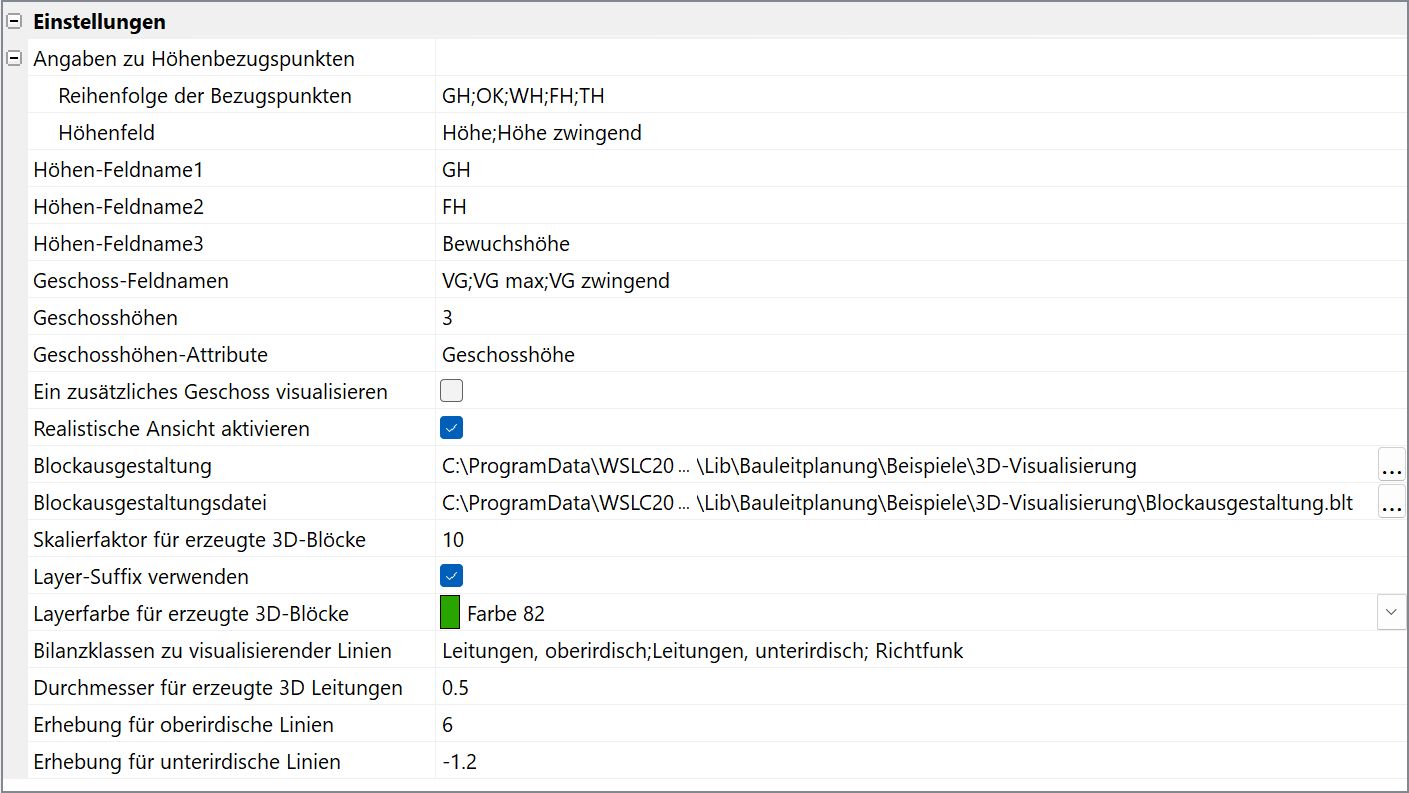Select the Höhenfeld property row

(107, 133)
